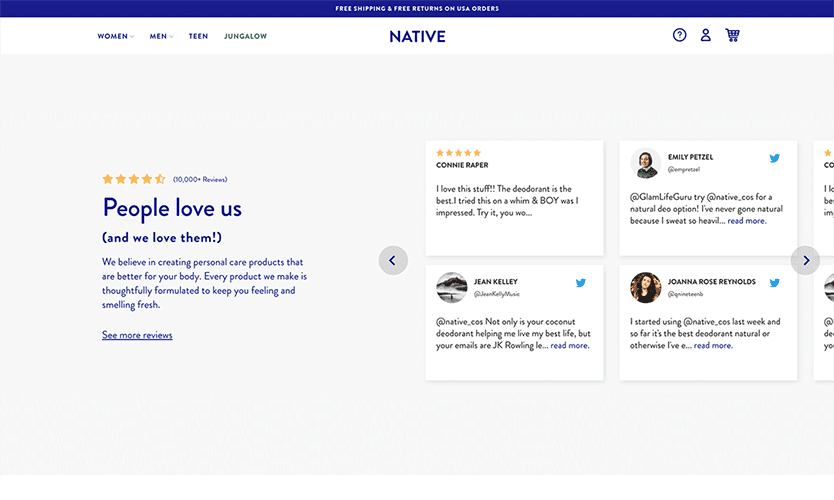Image resolution: width=834 pixels, height=500 pixels.
Task: Click the (and we love them!) subheading
Action: (162, 238)
